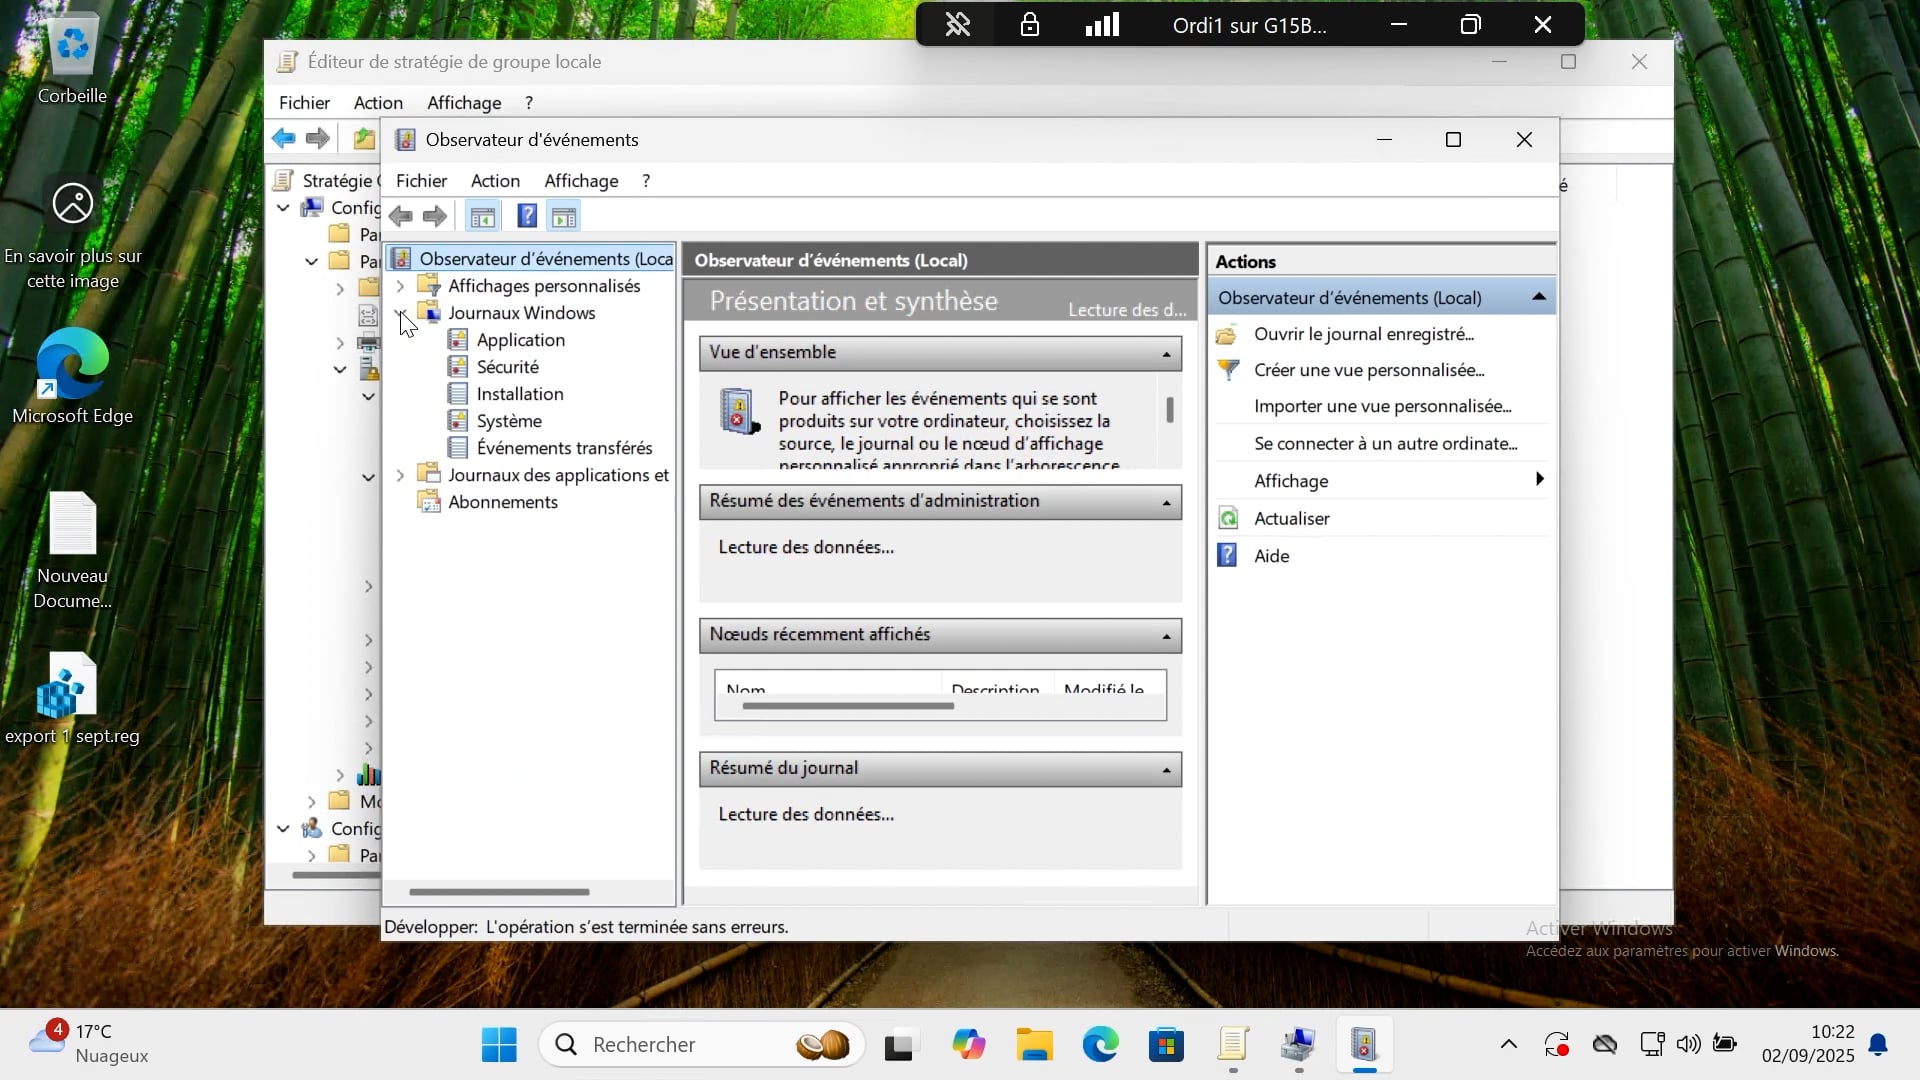Open Microsoft Edge from the taskbar
1920x1080 pixels.
1100,1044
